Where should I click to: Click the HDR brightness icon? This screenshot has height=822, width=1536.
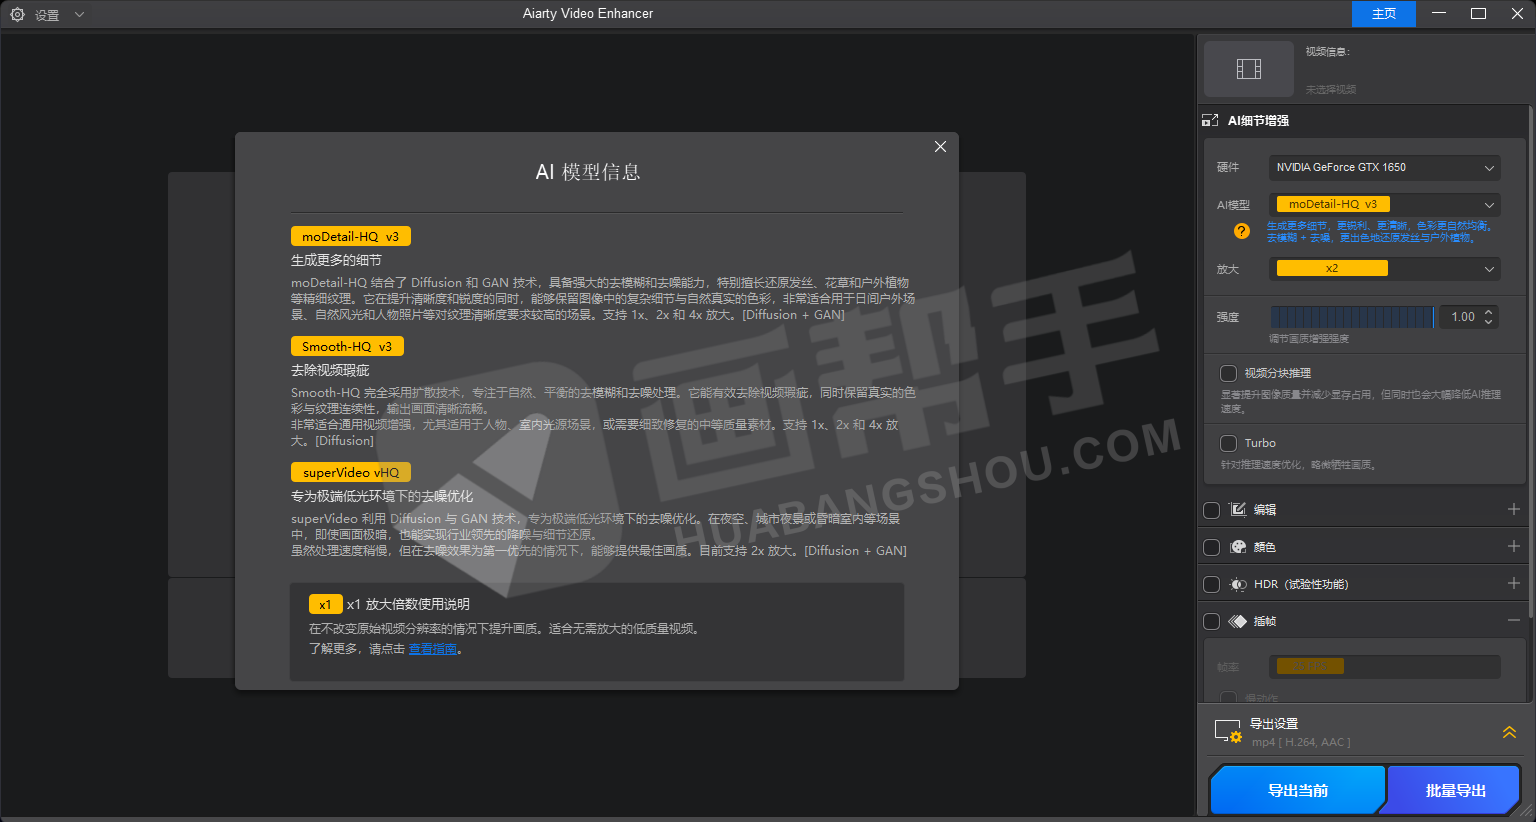pos(1238,584)
